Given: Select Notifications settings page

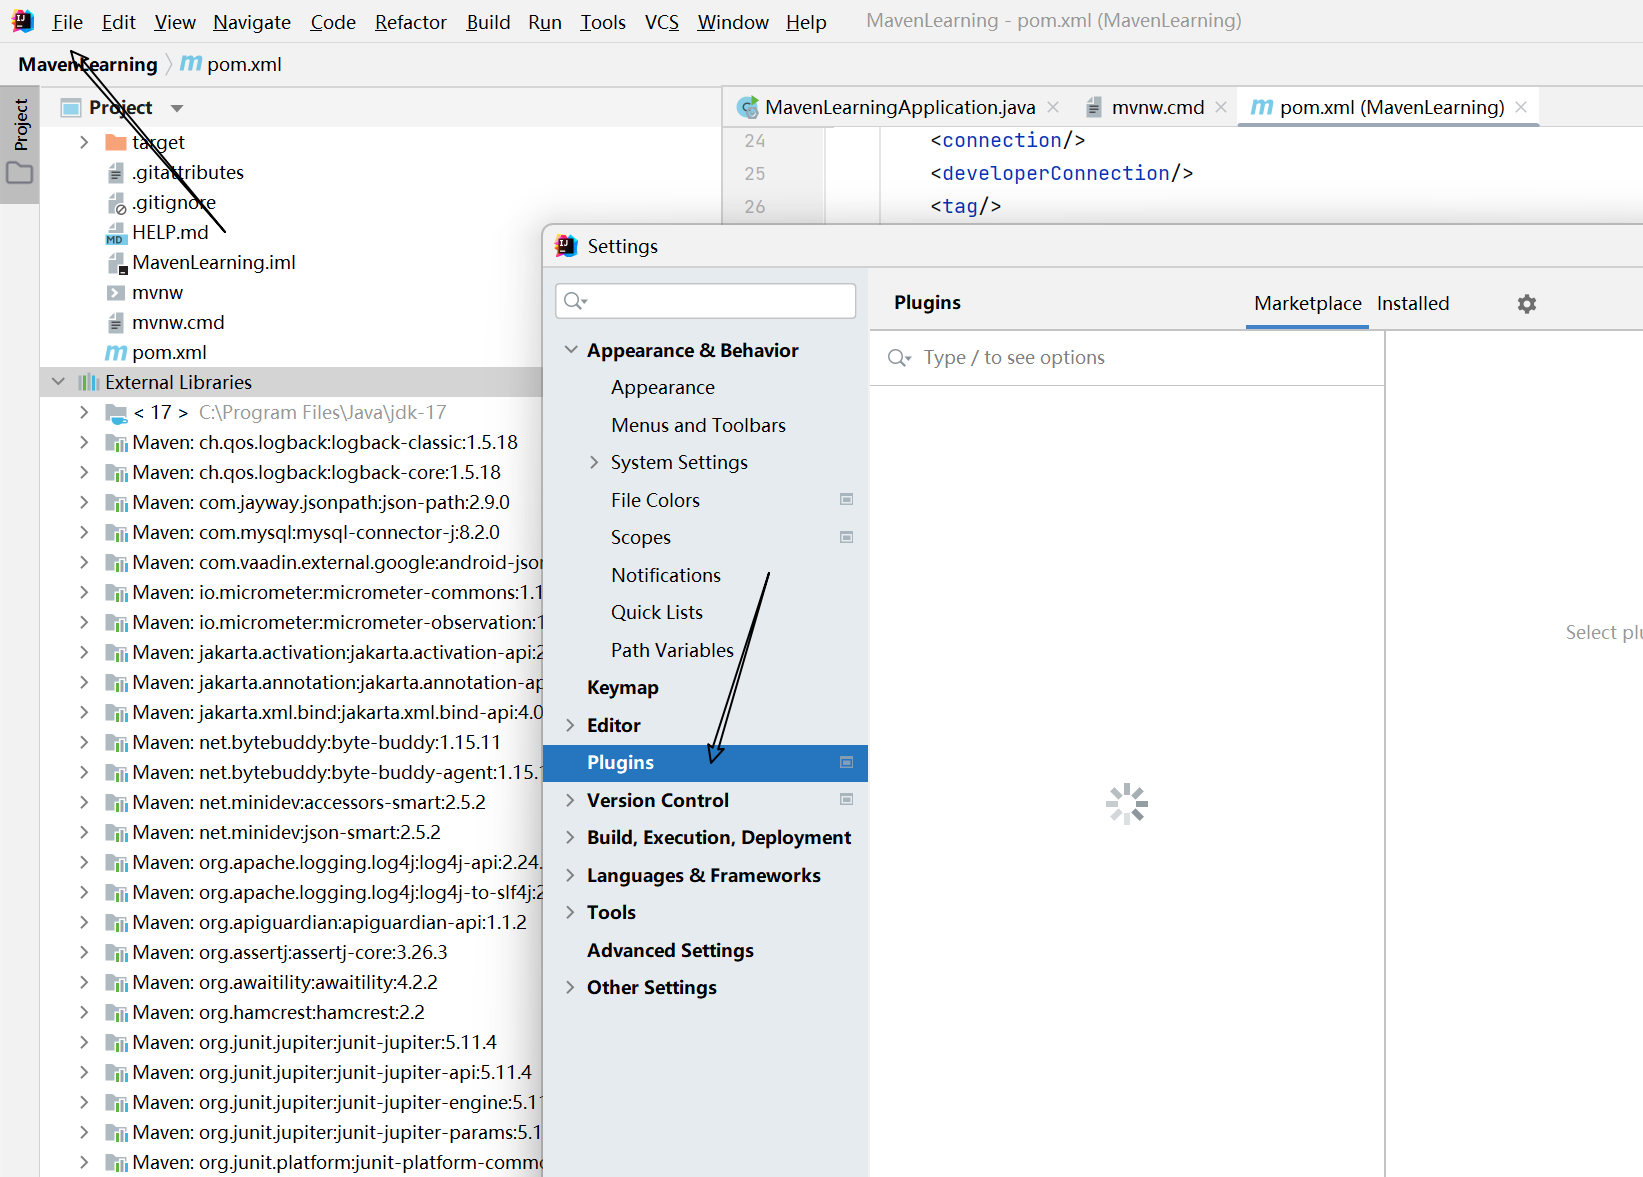Looking at the screenshot, I should click(666, 575).
